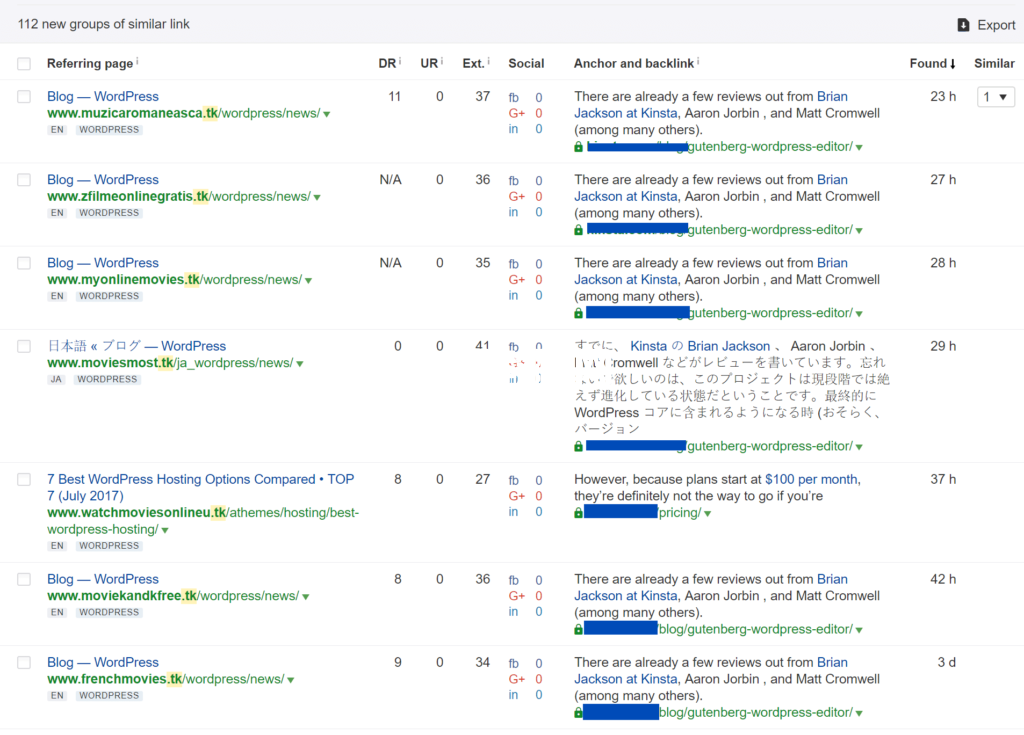
Task: Expand the frenchmovies.tk URL dropdown arrow
Action: (x=291, y=680)
